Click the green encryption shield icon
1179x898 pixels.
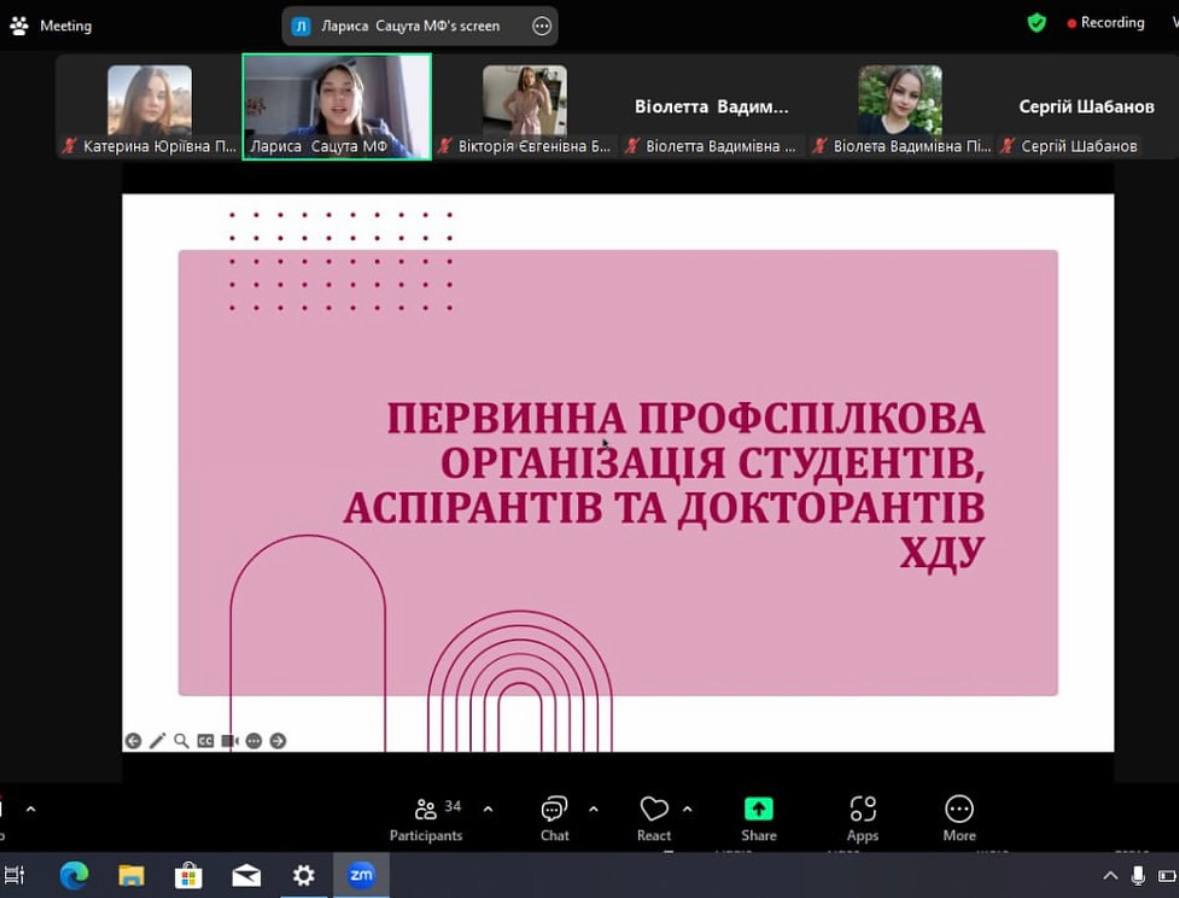(x=1037, y=23)
